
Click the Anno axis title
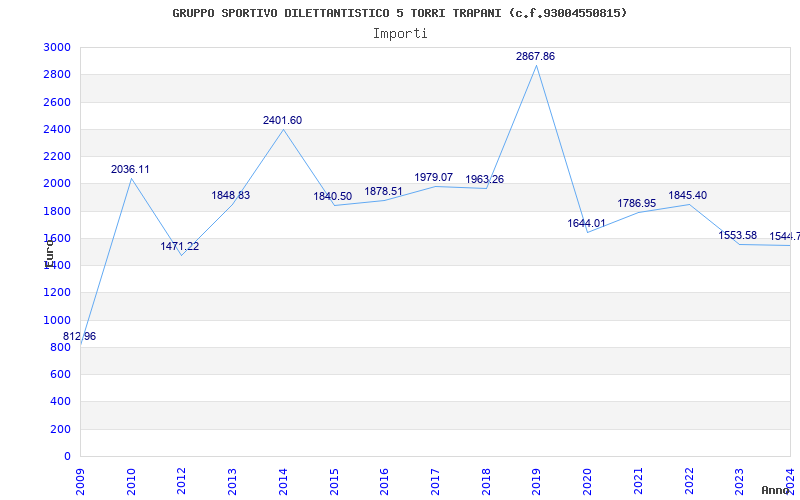775,490
